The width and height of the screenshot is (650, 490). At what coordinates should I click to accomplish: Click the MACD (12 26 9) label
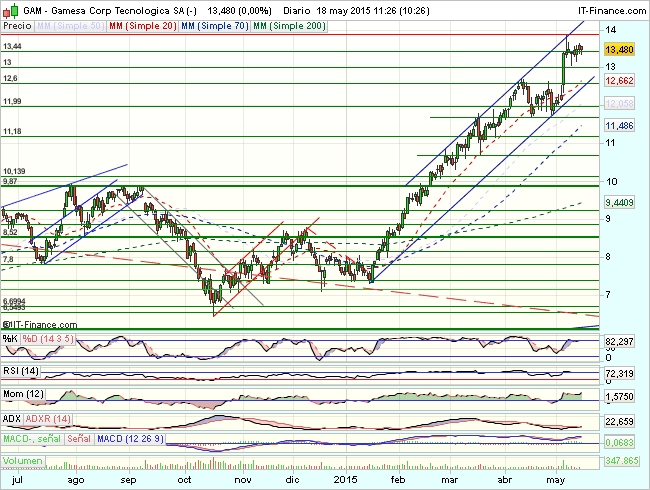130,439
